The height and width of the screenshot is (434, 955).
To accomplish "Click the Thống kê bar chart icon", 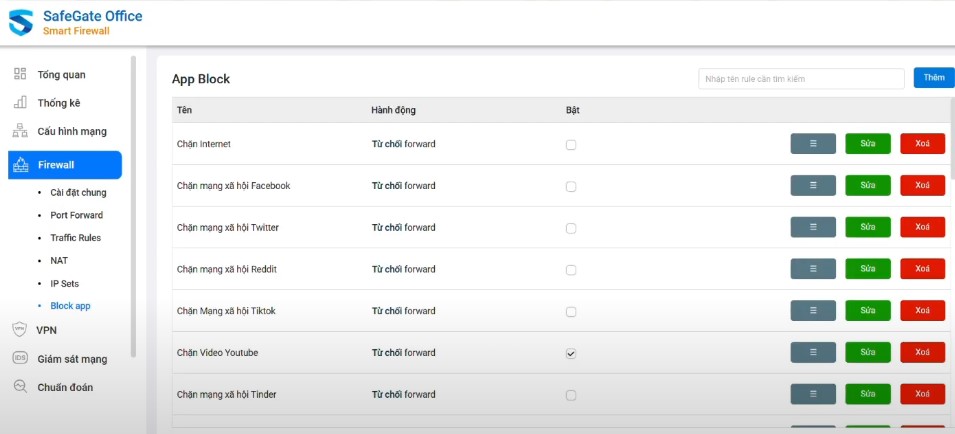I will click(20, 102).
